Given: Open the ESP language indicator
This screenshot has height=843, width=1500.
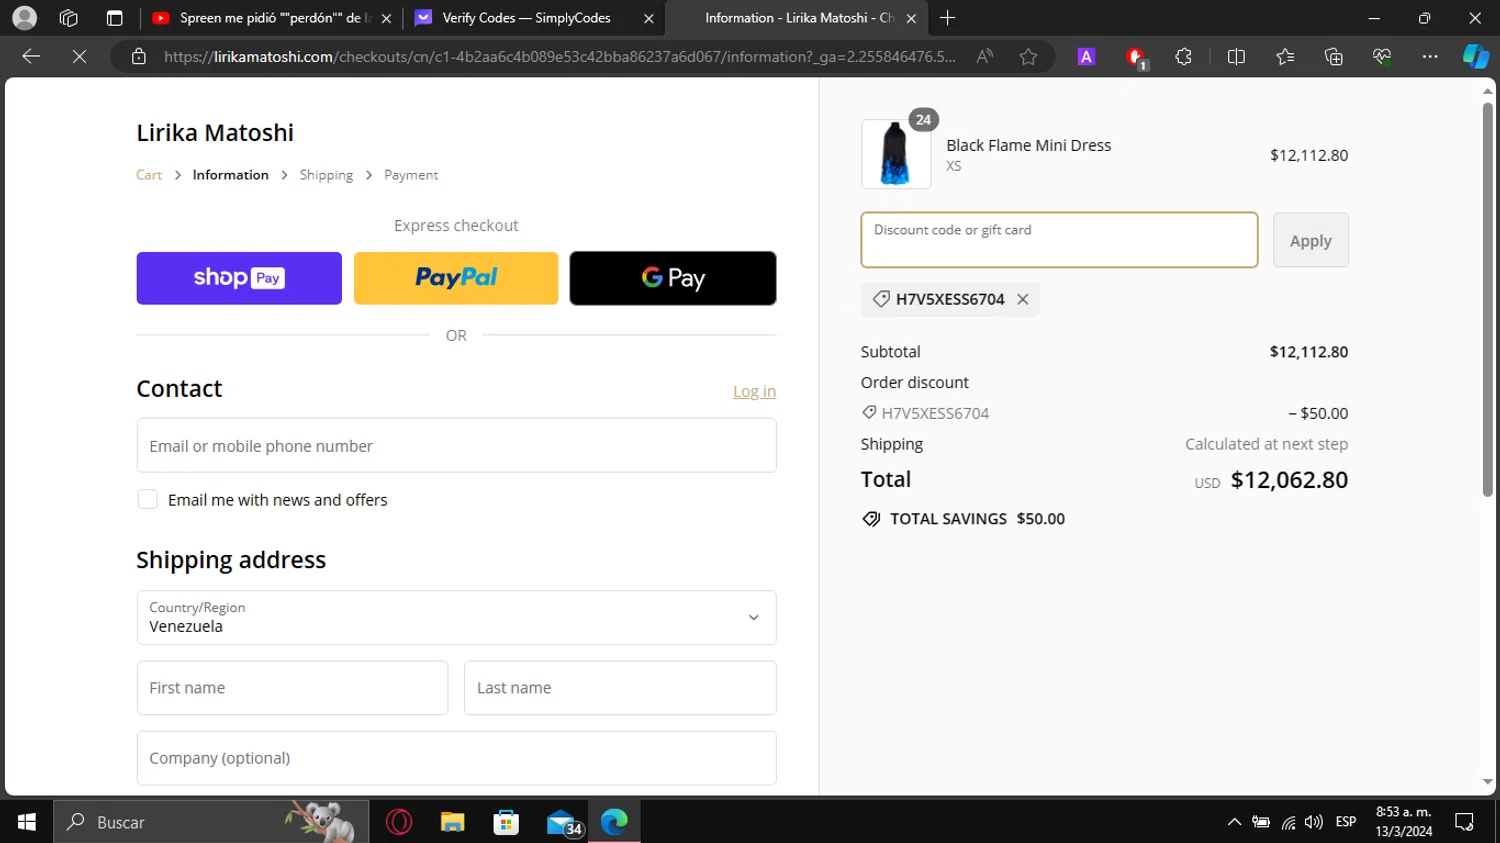Looking at the screenshot, I should click(1346, 822).
